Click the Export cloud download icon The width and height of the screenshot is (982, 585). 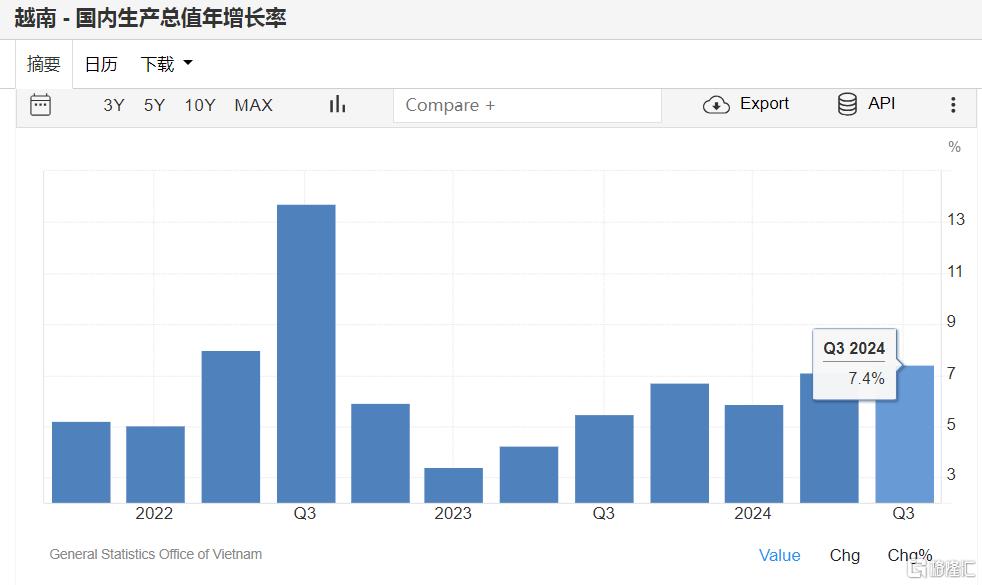(716, 105)
